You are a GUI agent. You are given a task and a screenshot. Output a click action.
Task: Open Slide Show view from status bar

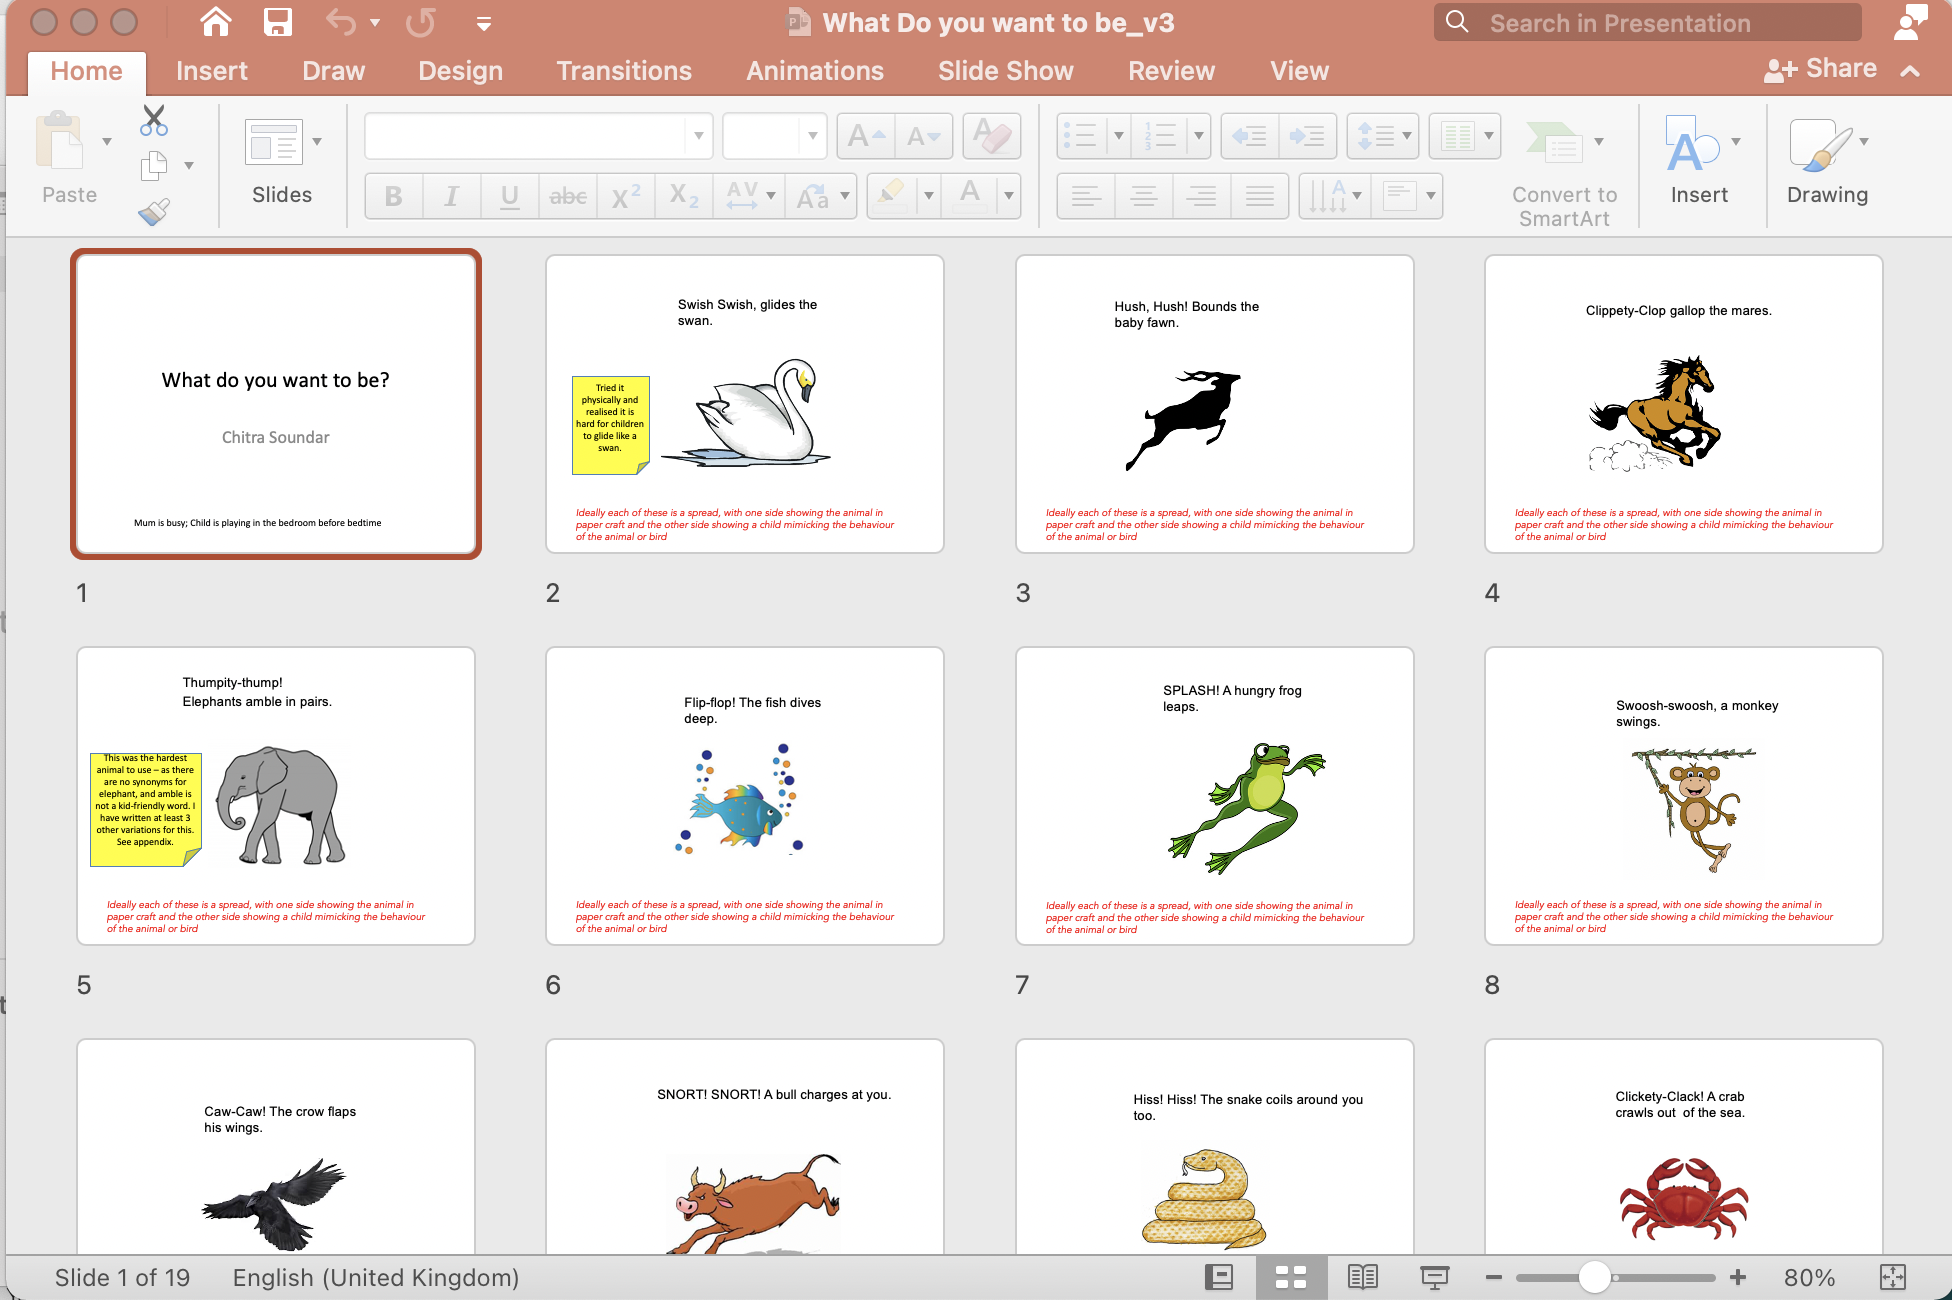pos(1434,1277)
